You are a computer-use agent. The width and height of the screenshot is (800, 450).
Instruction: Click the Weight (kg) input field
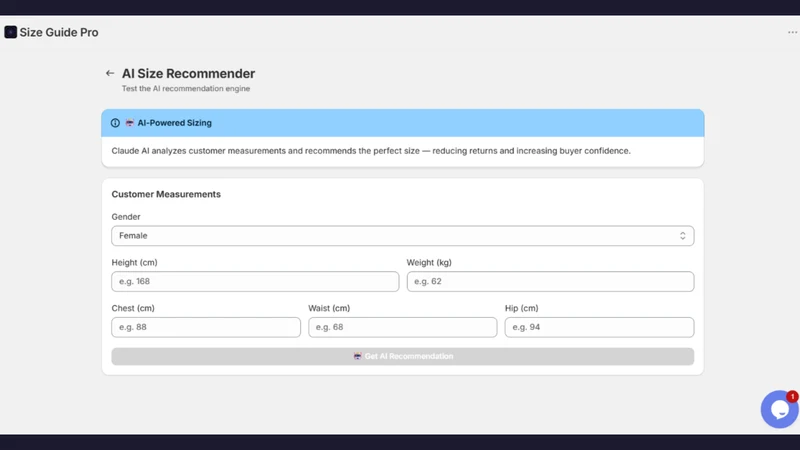[x=550, y=282]
